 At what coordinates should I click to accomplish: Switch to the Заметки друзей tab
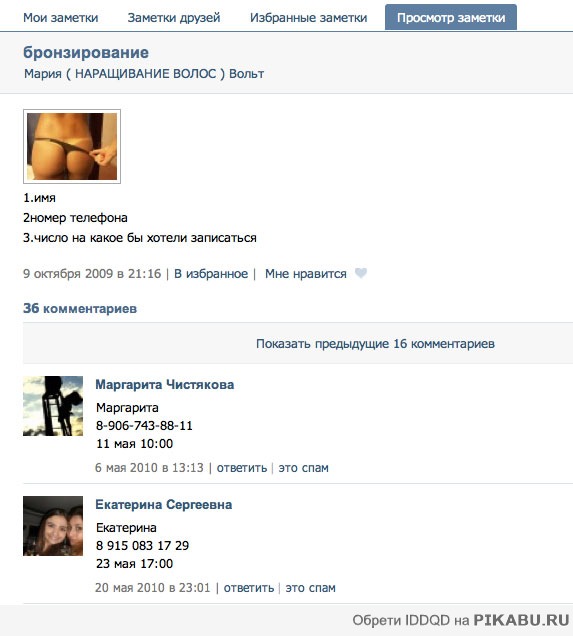tap(174, 17)
